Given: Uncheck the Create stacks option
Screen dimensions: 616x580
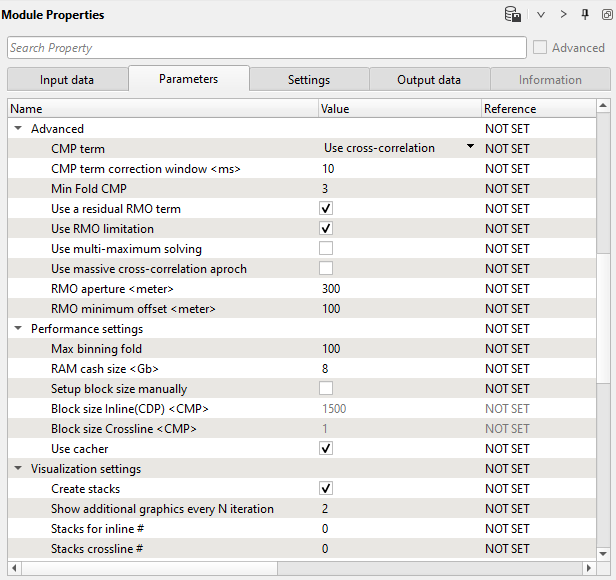Looking at the screenshot, I should click(326, 489).
